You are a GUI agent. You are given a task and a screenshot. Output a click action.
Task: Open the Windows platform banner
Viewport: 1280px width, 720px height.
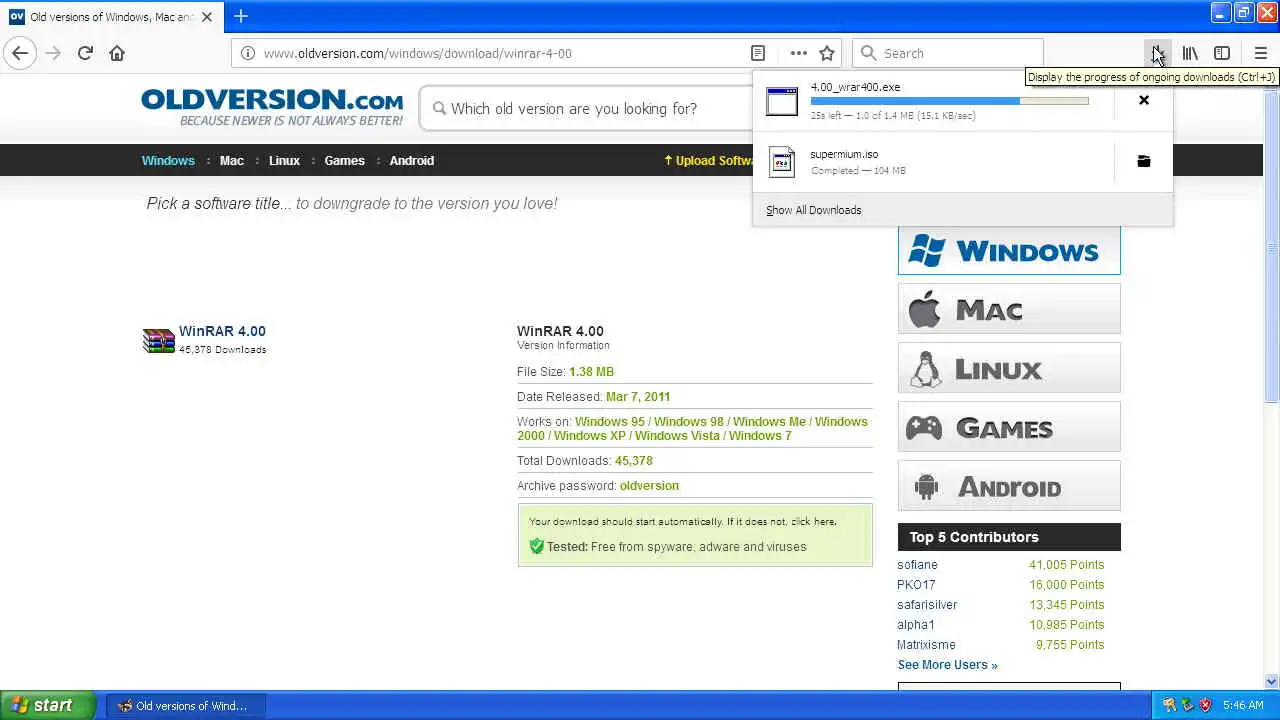tap(1009, 250)
